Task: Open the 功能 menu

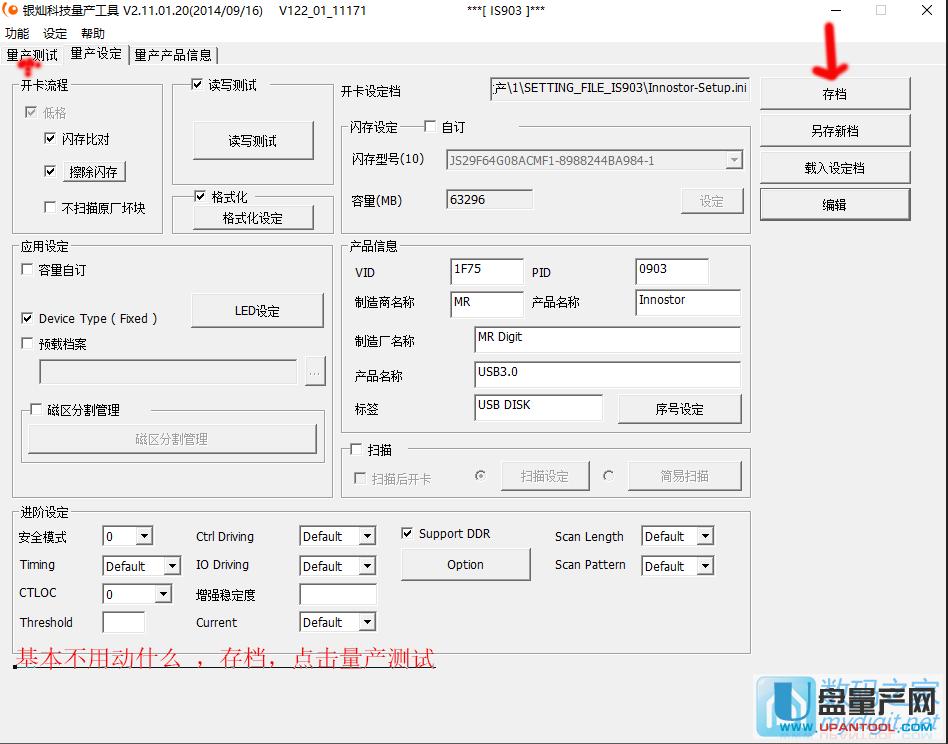Action: click(16, 33)
